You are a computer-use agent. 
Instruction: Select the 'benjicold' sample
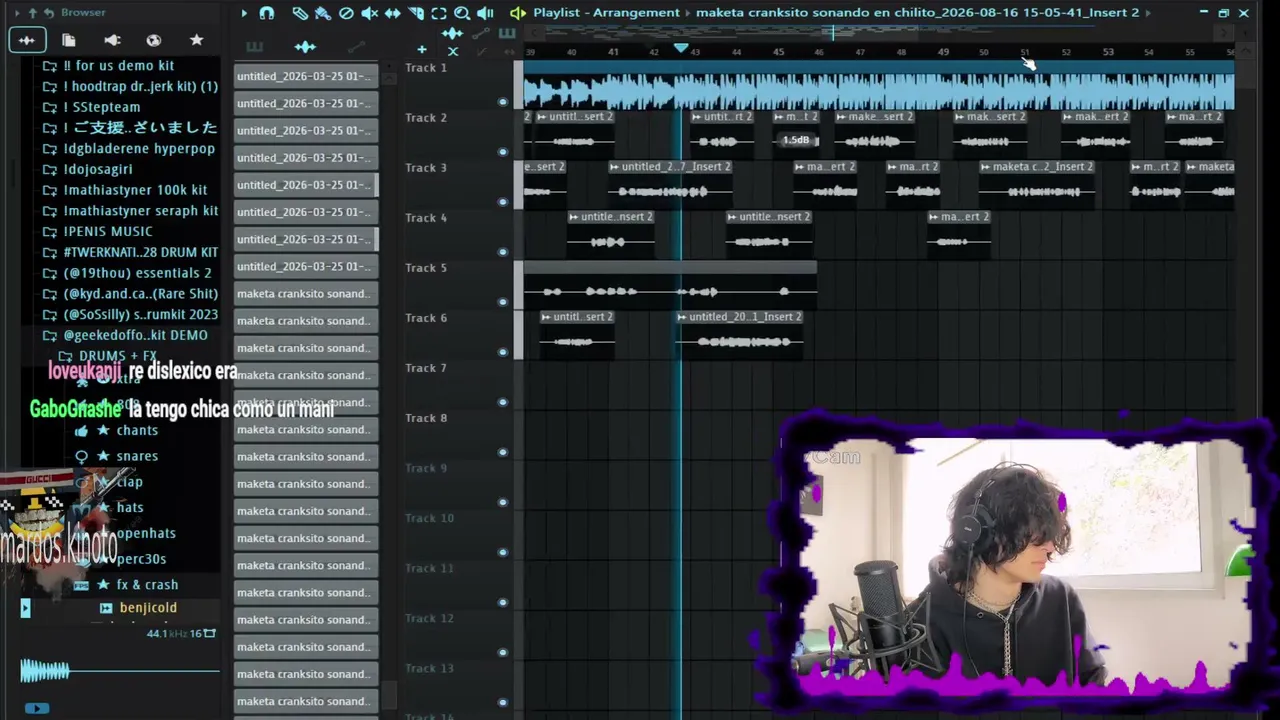[x=139, y=608]
